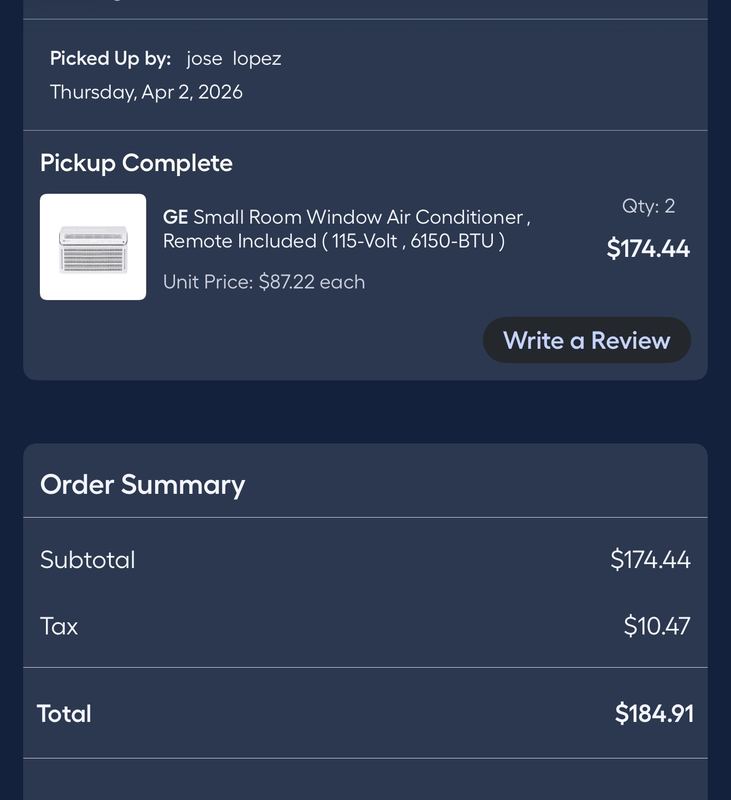Select the Subtotal label
The height and width of the screenshot is (800, 731).
click(88, 560)
